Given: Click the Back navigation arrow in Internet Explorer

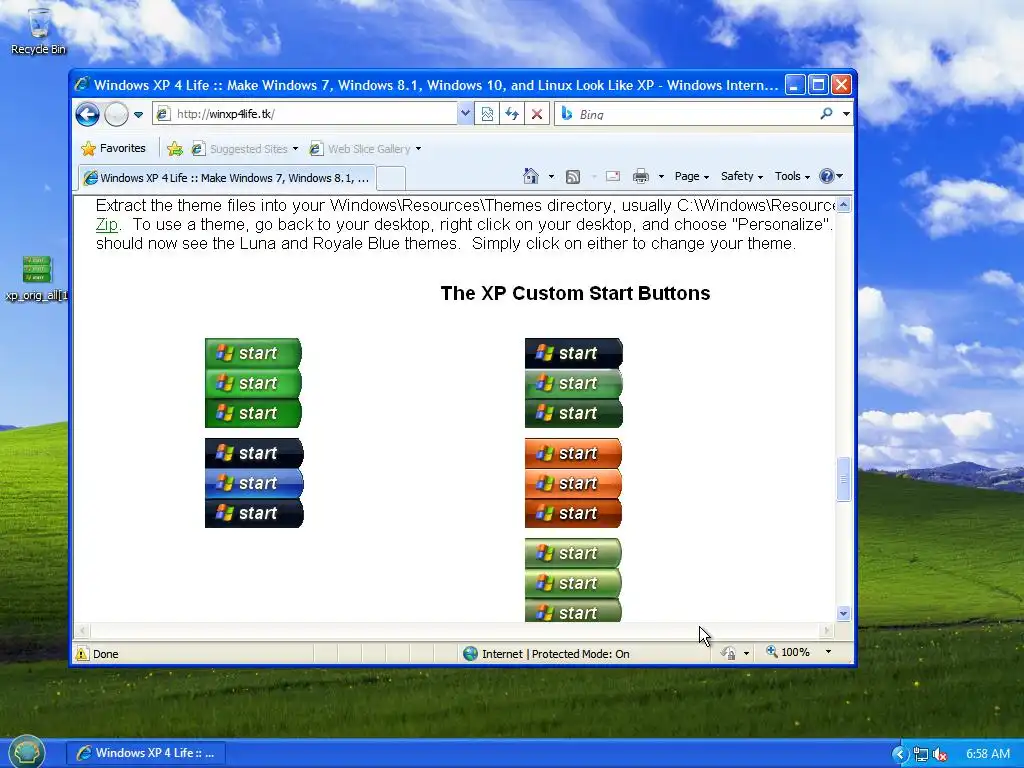Looking at the screenshot, I should (88, 114).
